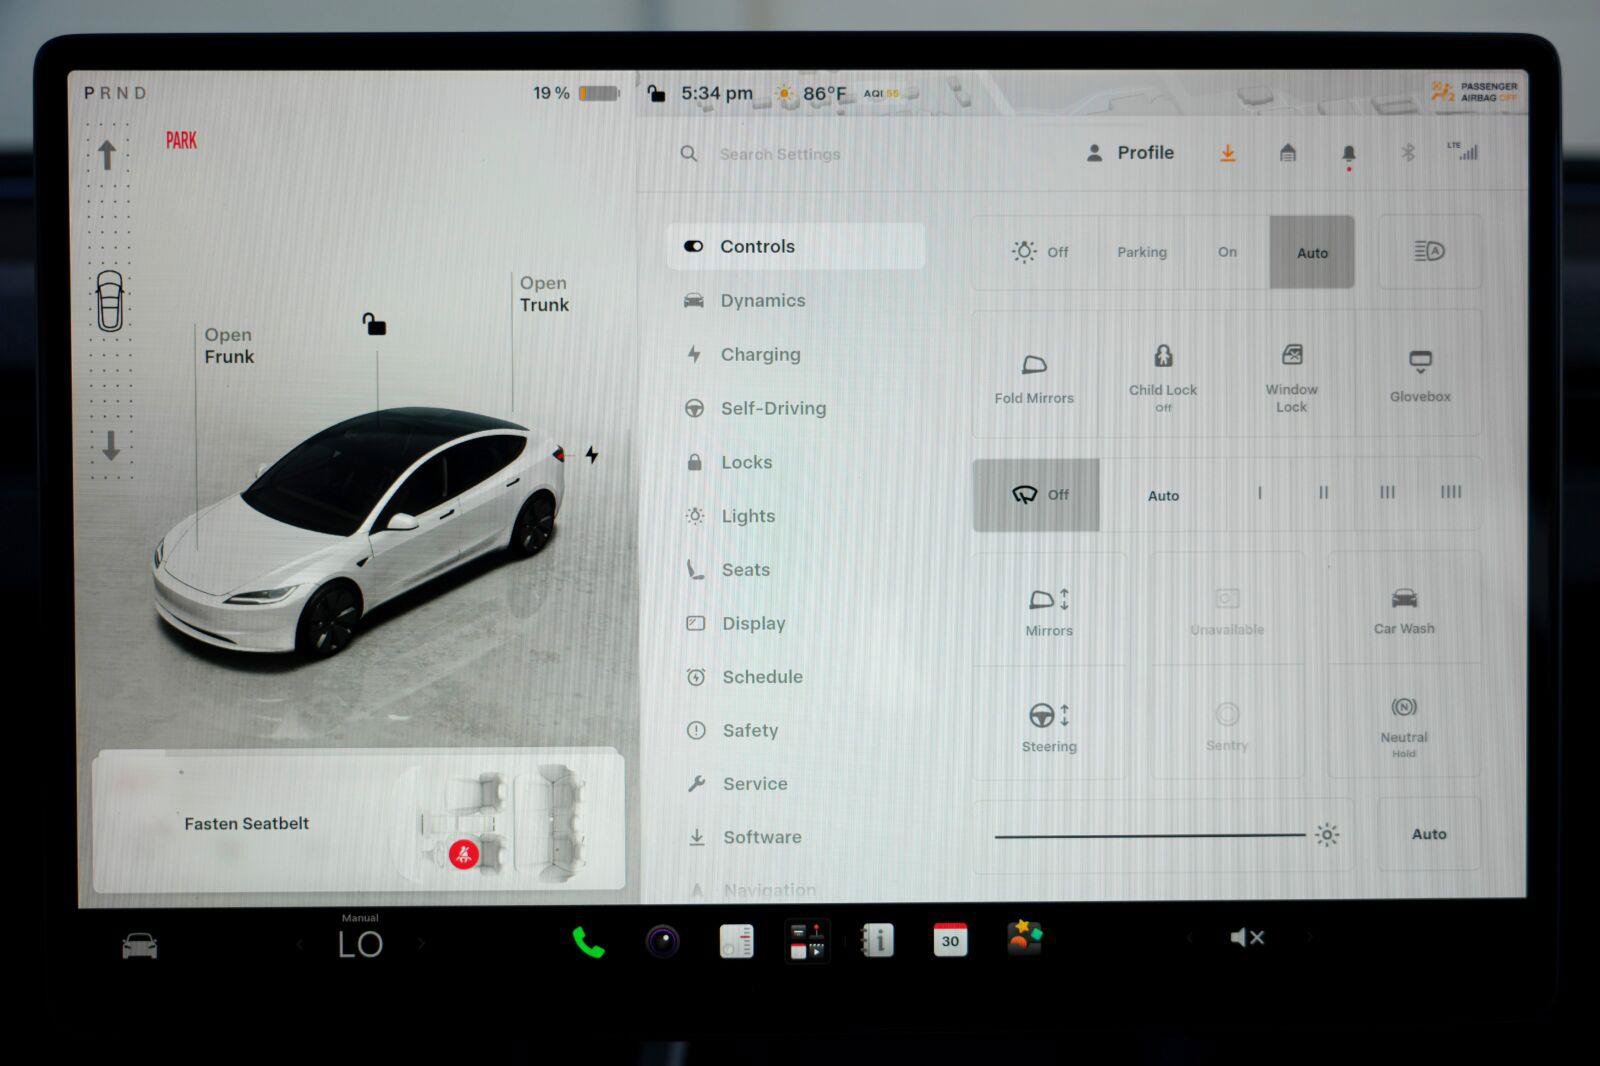Open the owner's manual info icon

877,940
